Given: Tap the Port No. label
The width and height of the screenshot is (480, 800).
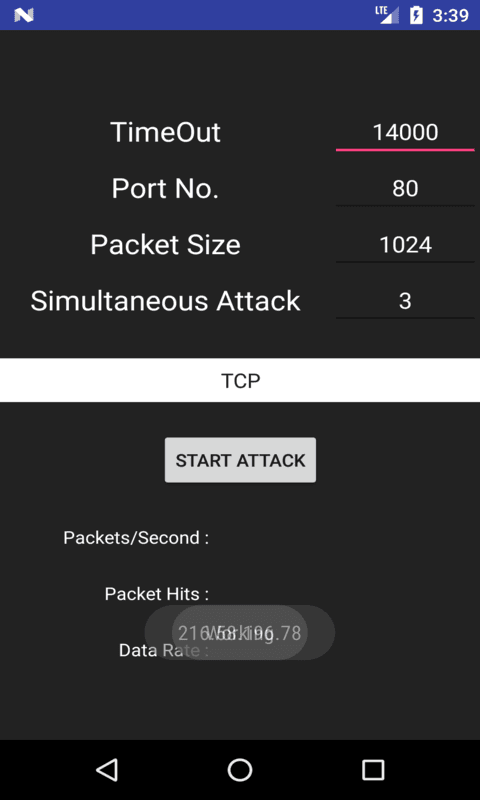Looking at the screenshot, I should (165, 189).
